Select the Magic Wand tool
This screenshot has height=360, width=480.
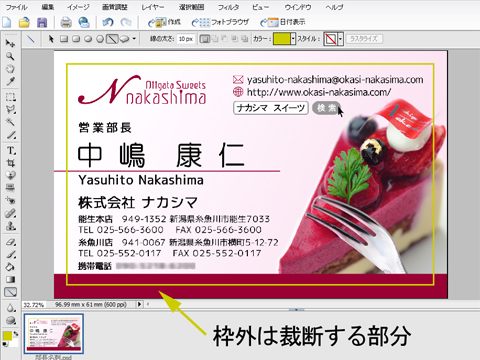[x=10, y=122]
